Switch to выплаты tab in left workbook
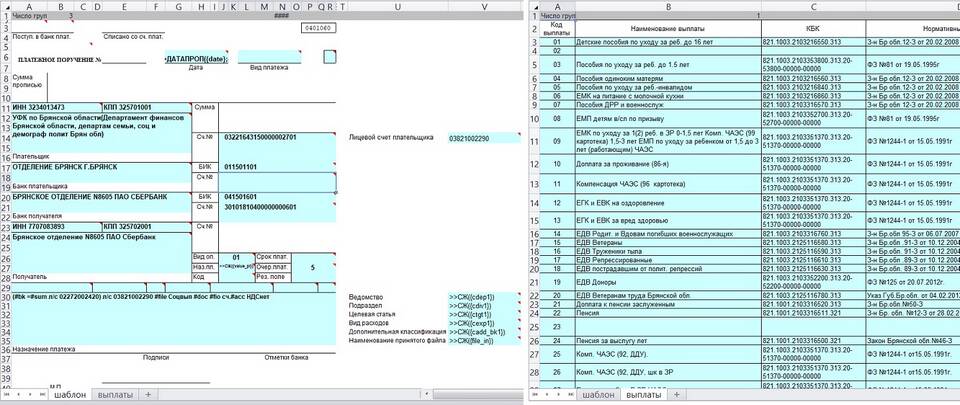This screenshot has width=960, height=405. pos(115,395)
